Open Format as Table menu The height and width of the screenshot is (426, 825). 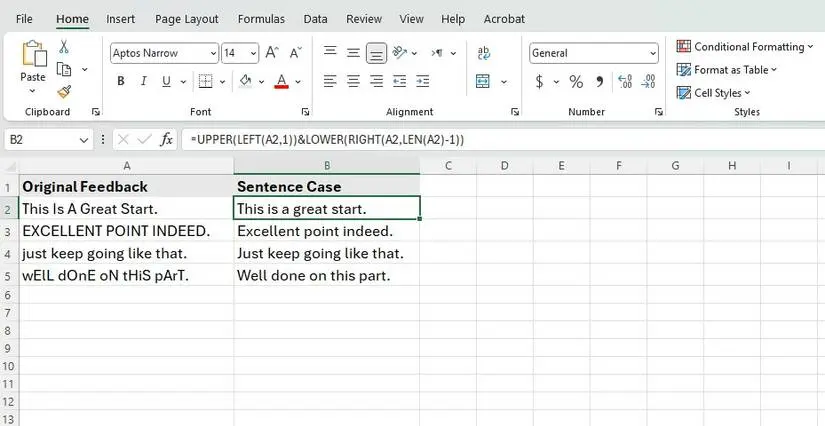[726, 70]
